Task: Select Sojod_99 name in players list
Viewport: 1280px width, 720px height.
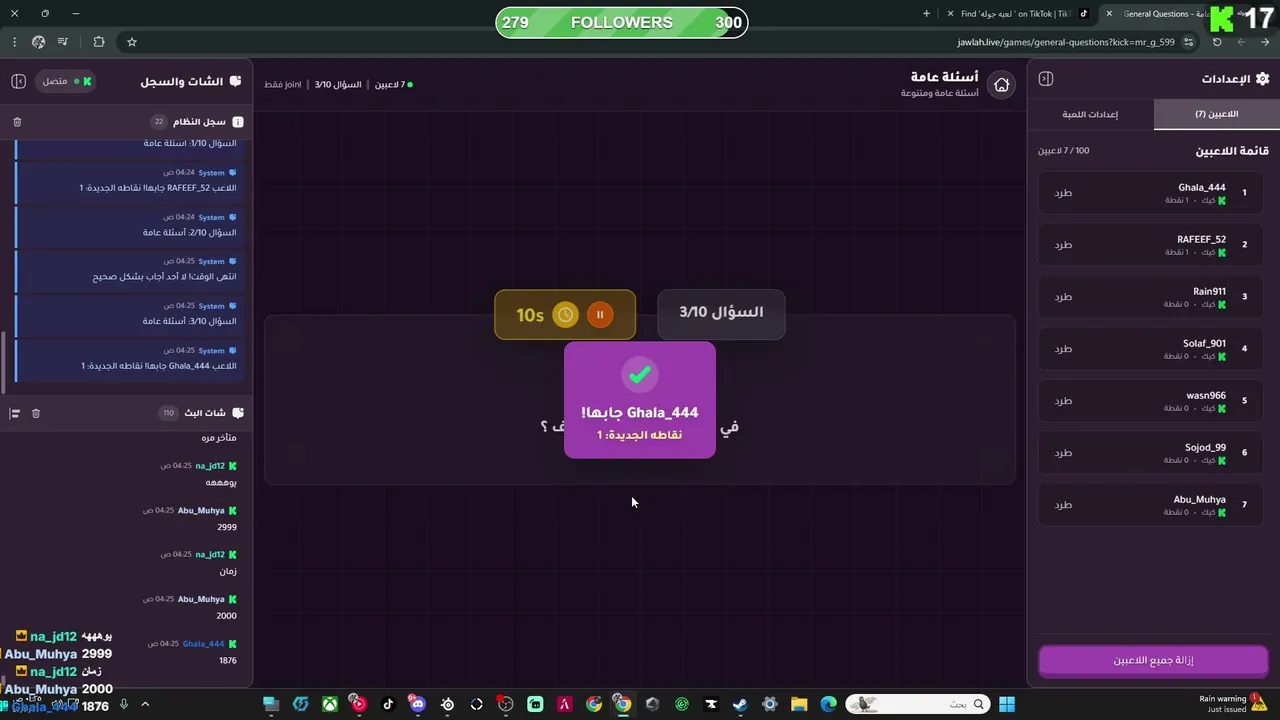Action: click(1205, 447)
